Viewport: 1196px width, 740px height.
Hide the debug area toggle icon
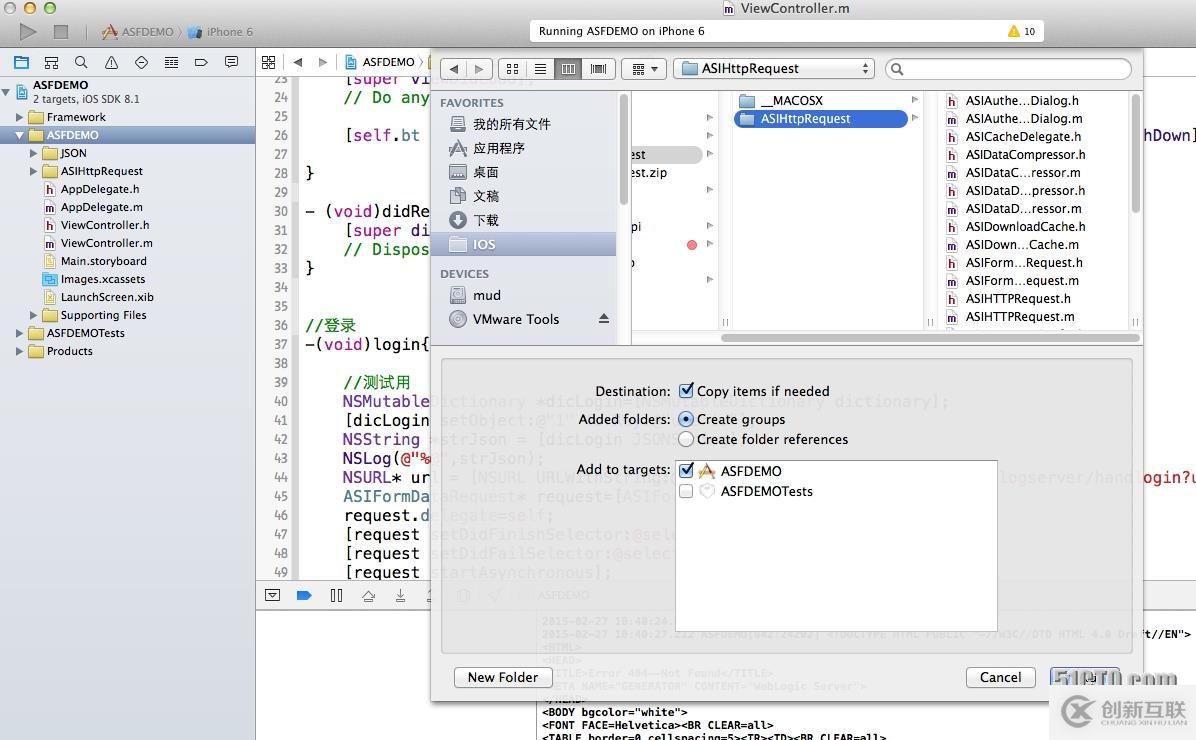272,596
